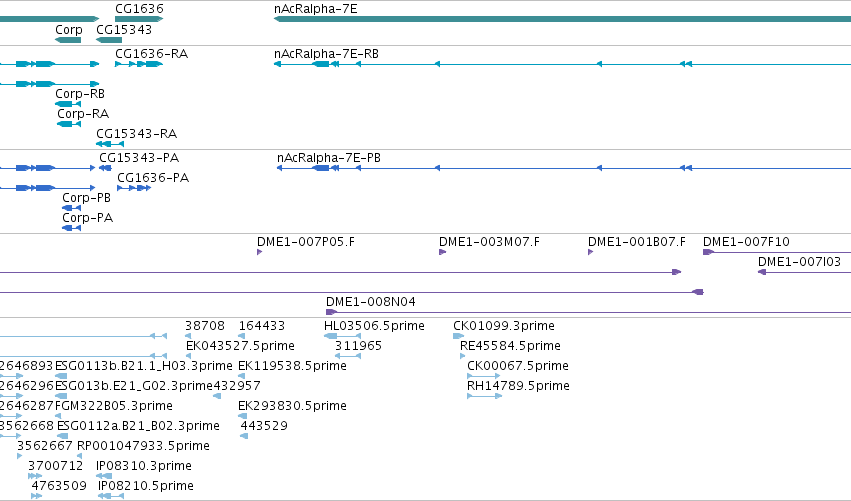
Task: Select the EST label 2646893
Action: 27,366
